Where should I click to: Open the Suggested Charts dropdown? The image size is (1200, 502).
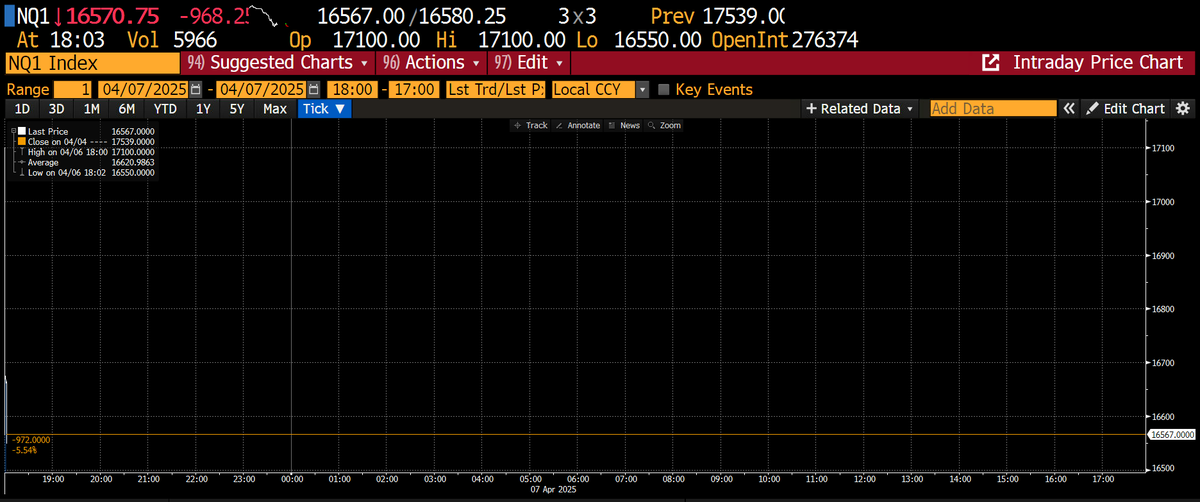[280, 62]
